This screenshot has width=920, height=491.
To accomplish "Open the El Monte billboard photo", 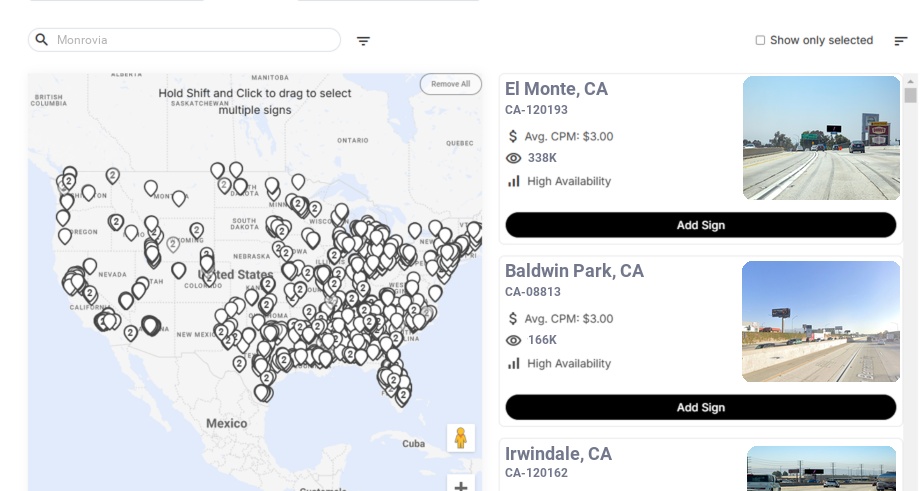I will [x=821, y=138].
